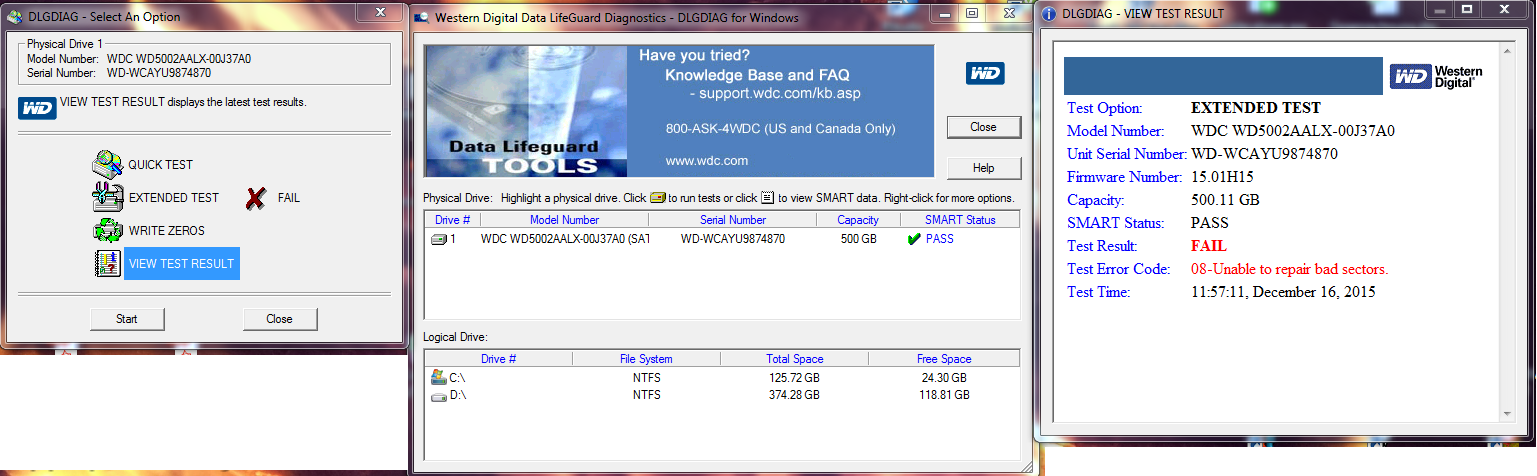Viewport: 1537px width, 476px height.
Task: Select the VIEW TEST RESULT highlighted option
Action: [x=182, y=264]
